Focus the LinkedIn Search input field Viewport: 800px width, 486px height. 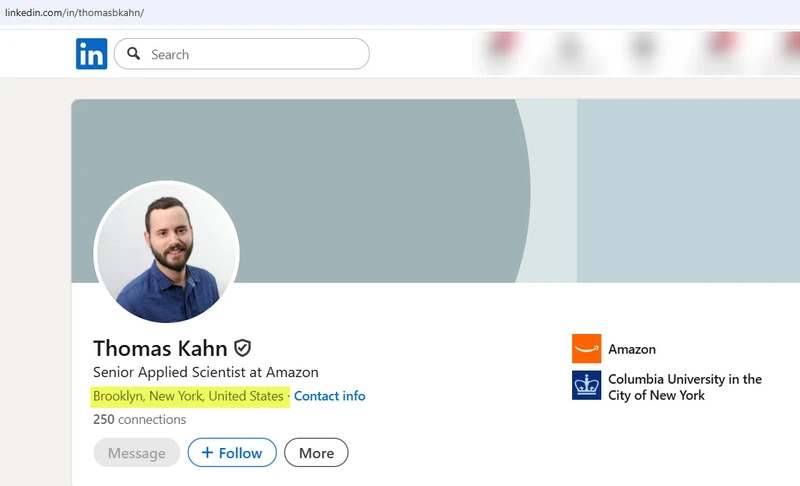(x=255, y=54)
